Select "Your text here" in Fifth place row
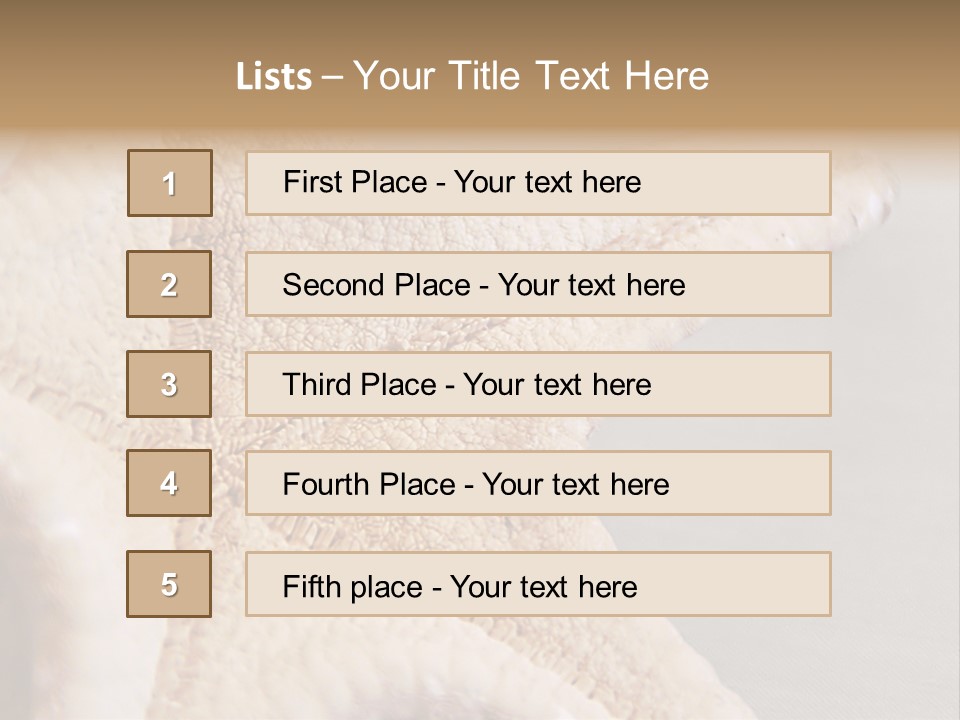This screenshot has width=960, height=720. 543,586
